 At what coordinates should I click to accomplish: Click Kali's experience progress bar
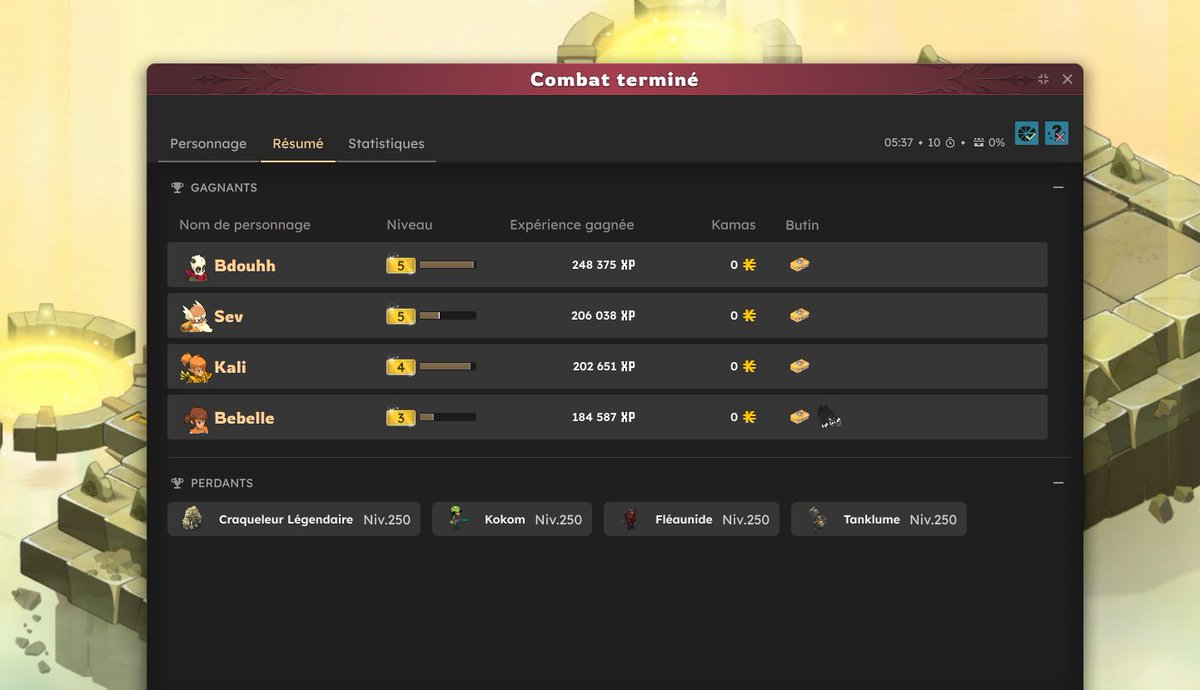tap(447, 367)
